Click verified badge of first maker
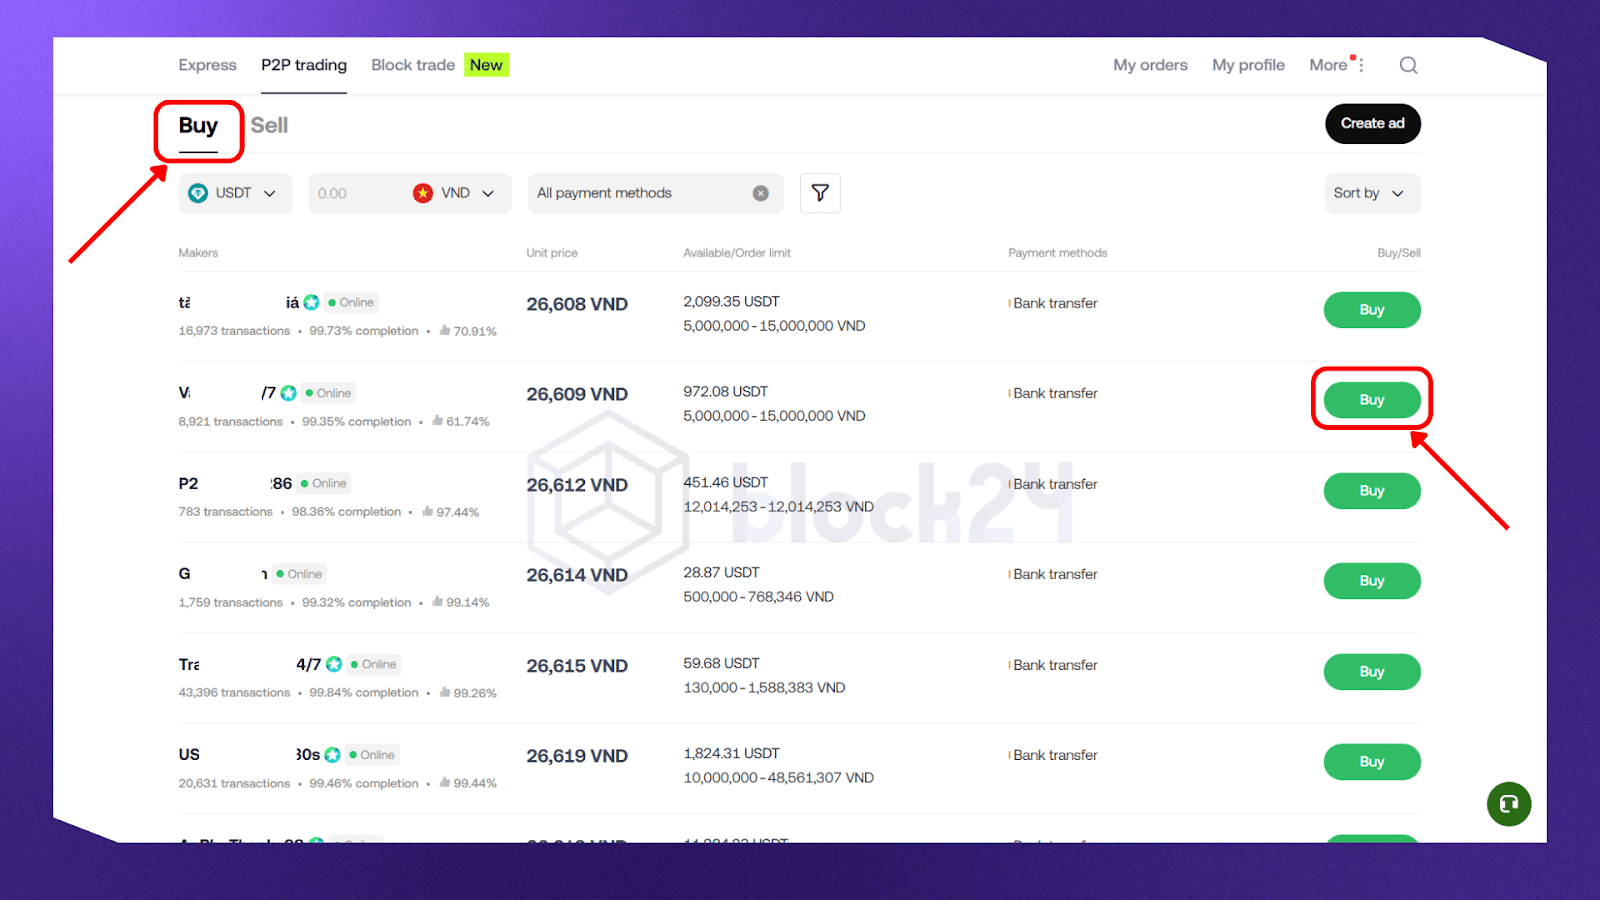Screen dimensions: 1600x900 312,302
